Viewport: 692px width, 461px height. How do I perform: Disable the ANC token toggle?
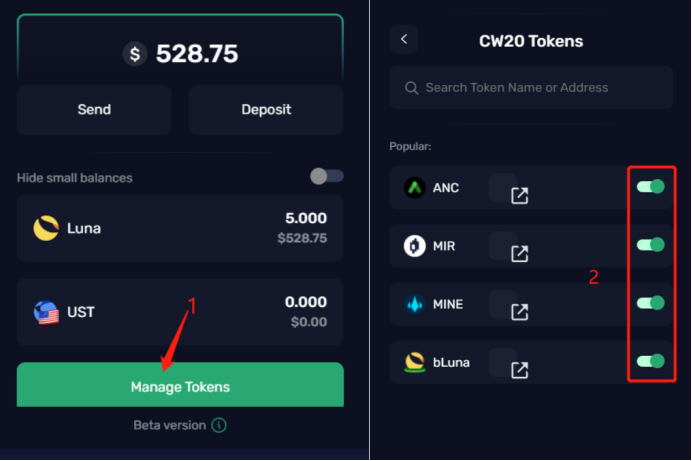[651, 187]
